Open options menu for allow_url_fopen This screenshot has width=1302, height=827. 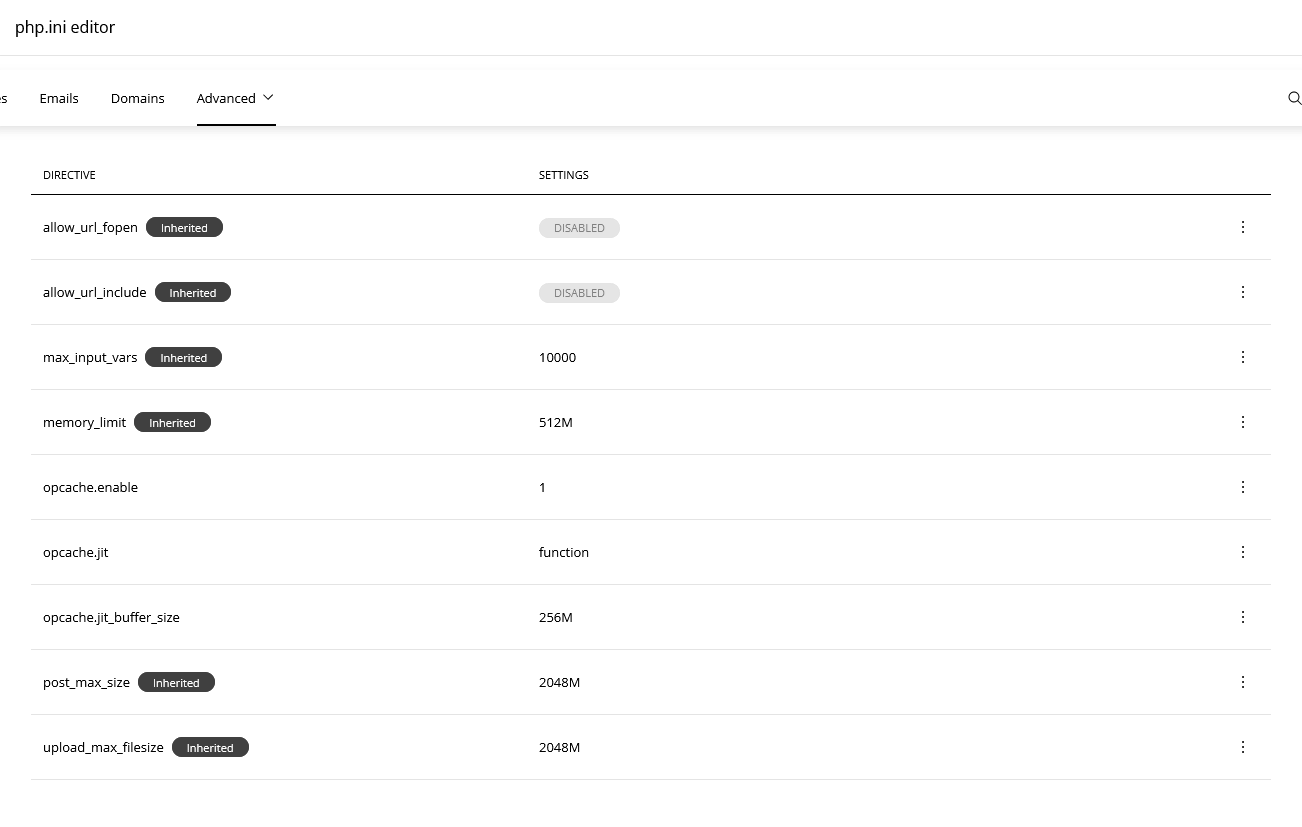[1243, 227]
